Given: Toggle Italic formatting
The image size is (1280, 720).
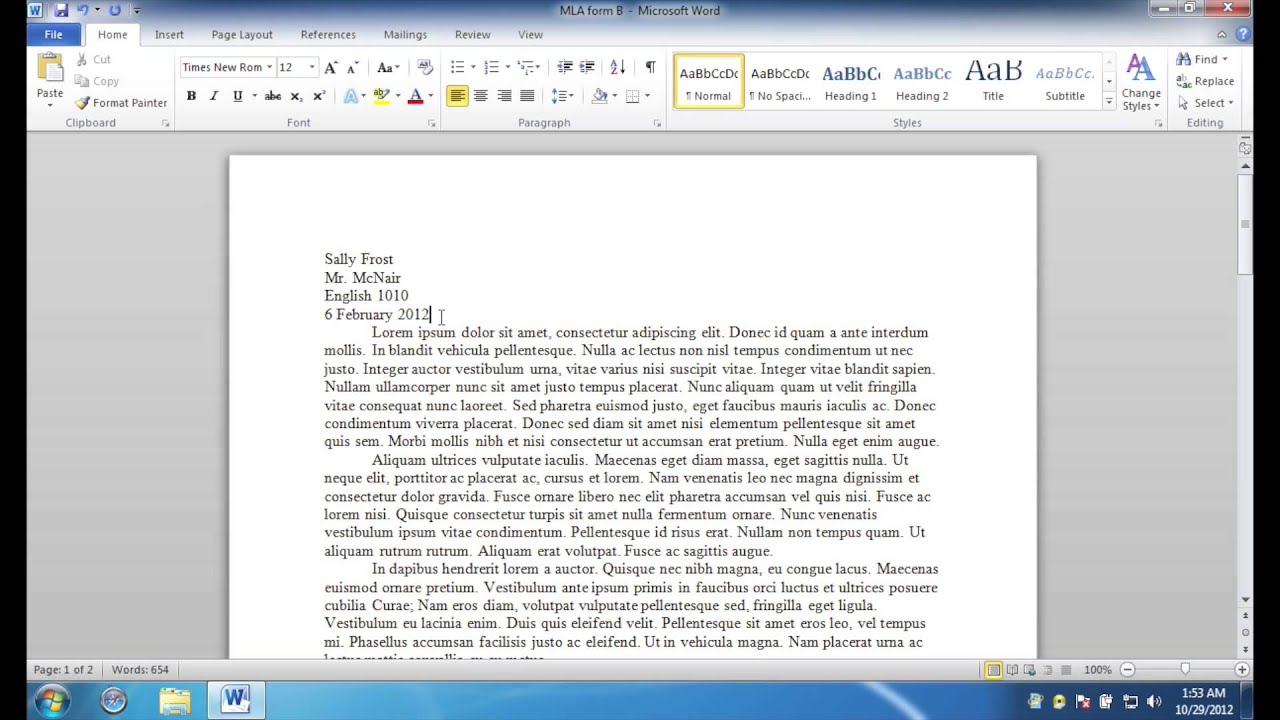Looking at the screenshot, I should pyautogui.click(x=213, y=96).
